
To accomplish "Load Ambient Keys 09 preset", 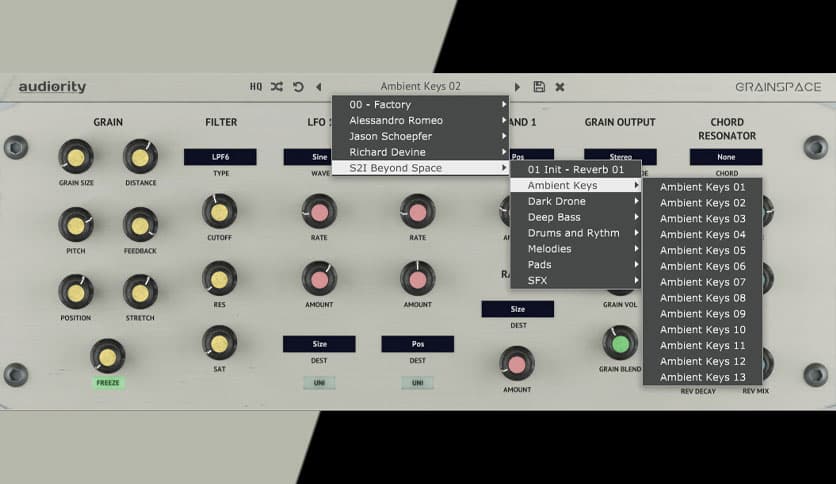I will [x=703, y=314].
